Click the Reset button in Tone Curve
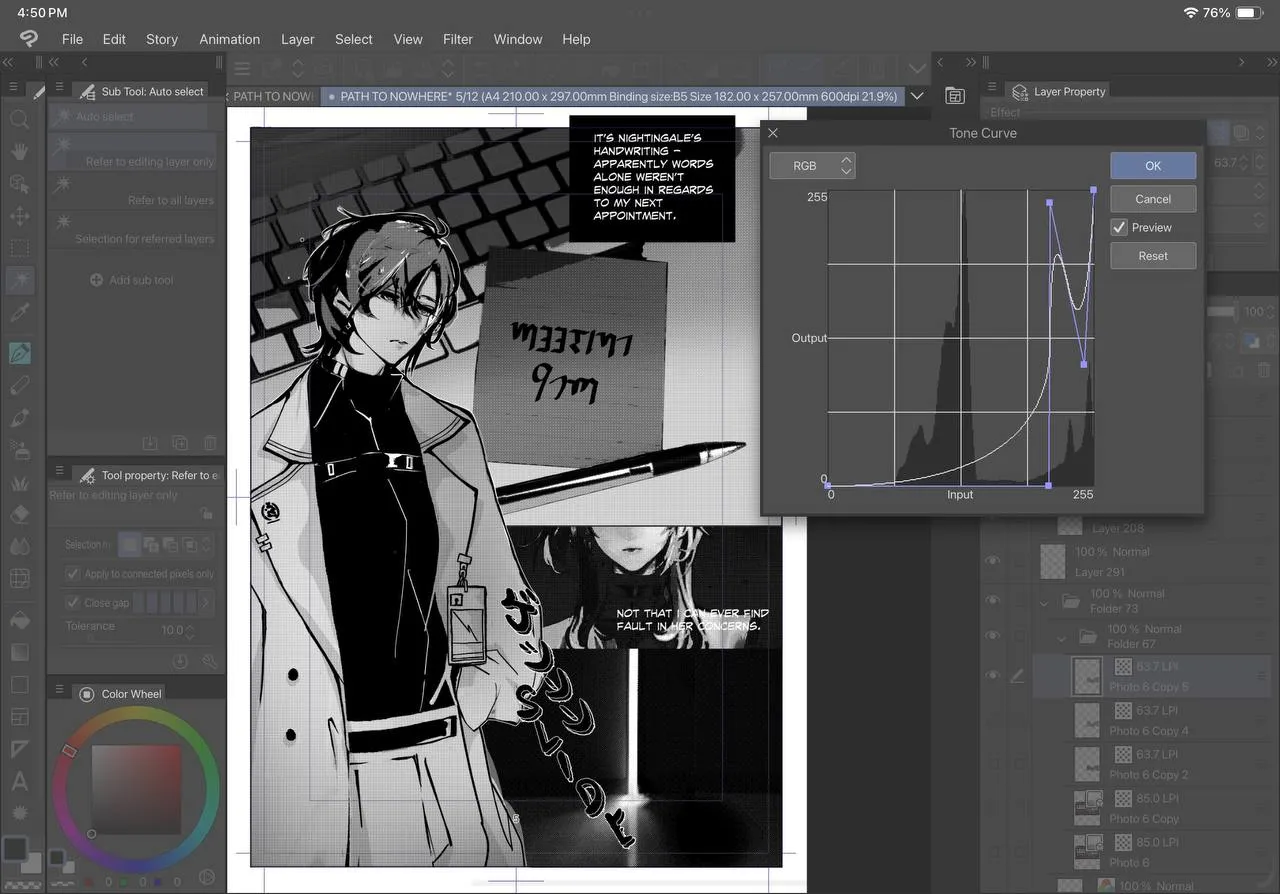 1153,256
